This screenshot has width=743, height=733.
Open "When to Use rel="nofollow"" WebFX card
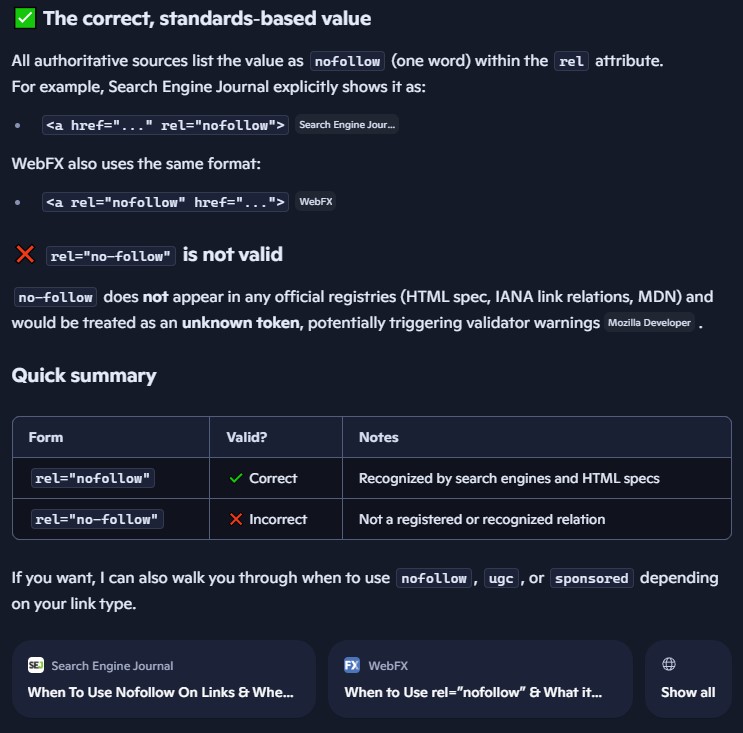tap(480, 679)
